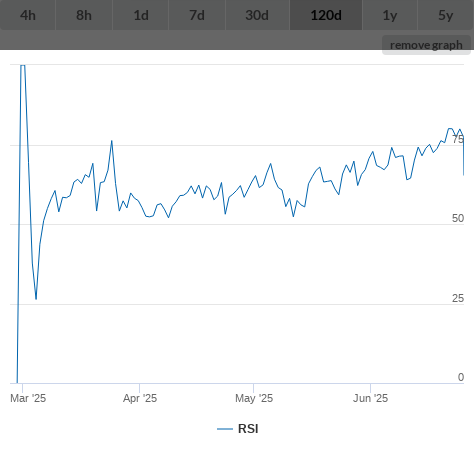474x455 pixels.
Task: Click the Jun '25 axis label
Action: [x=371, y=398]
